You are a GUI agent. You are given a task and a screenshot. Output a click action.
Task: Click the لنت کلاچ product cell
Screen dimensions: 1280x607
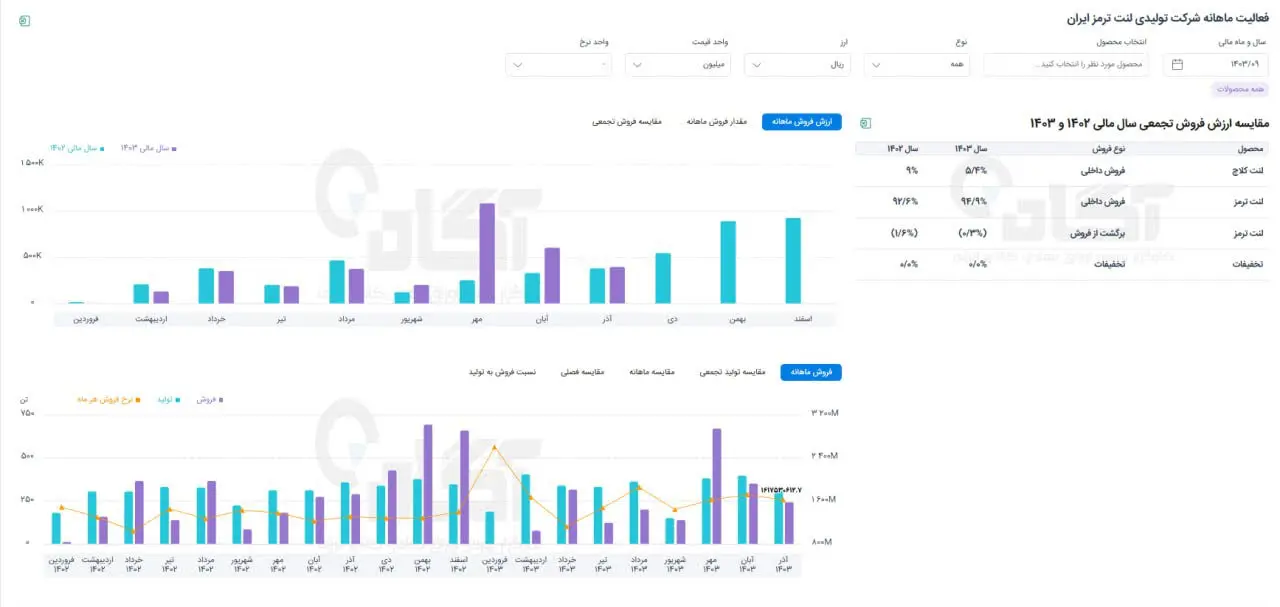1250,171
